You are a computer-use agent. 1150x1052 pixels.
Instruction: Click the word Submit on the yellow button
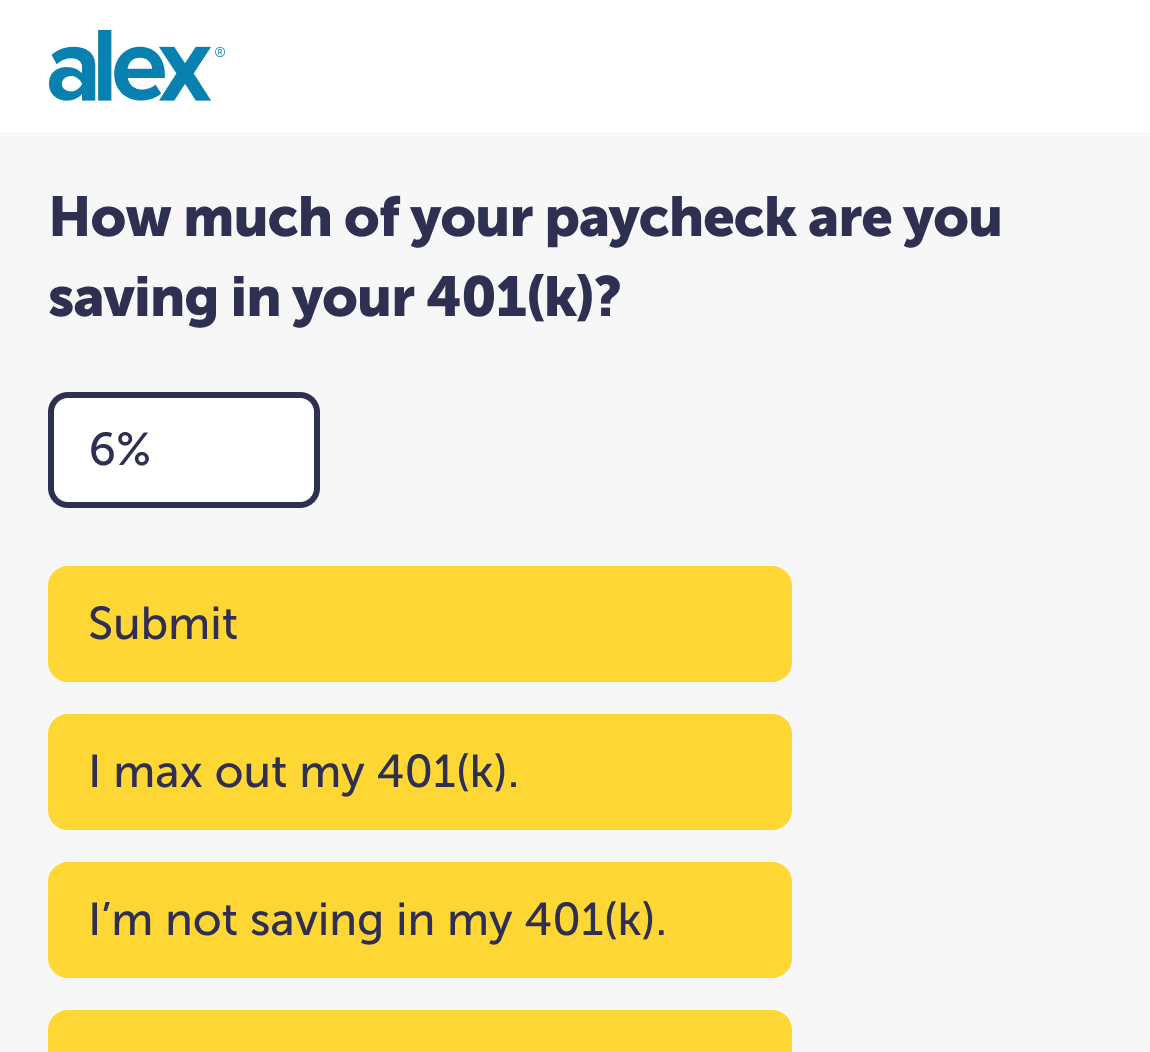[163, 624]
